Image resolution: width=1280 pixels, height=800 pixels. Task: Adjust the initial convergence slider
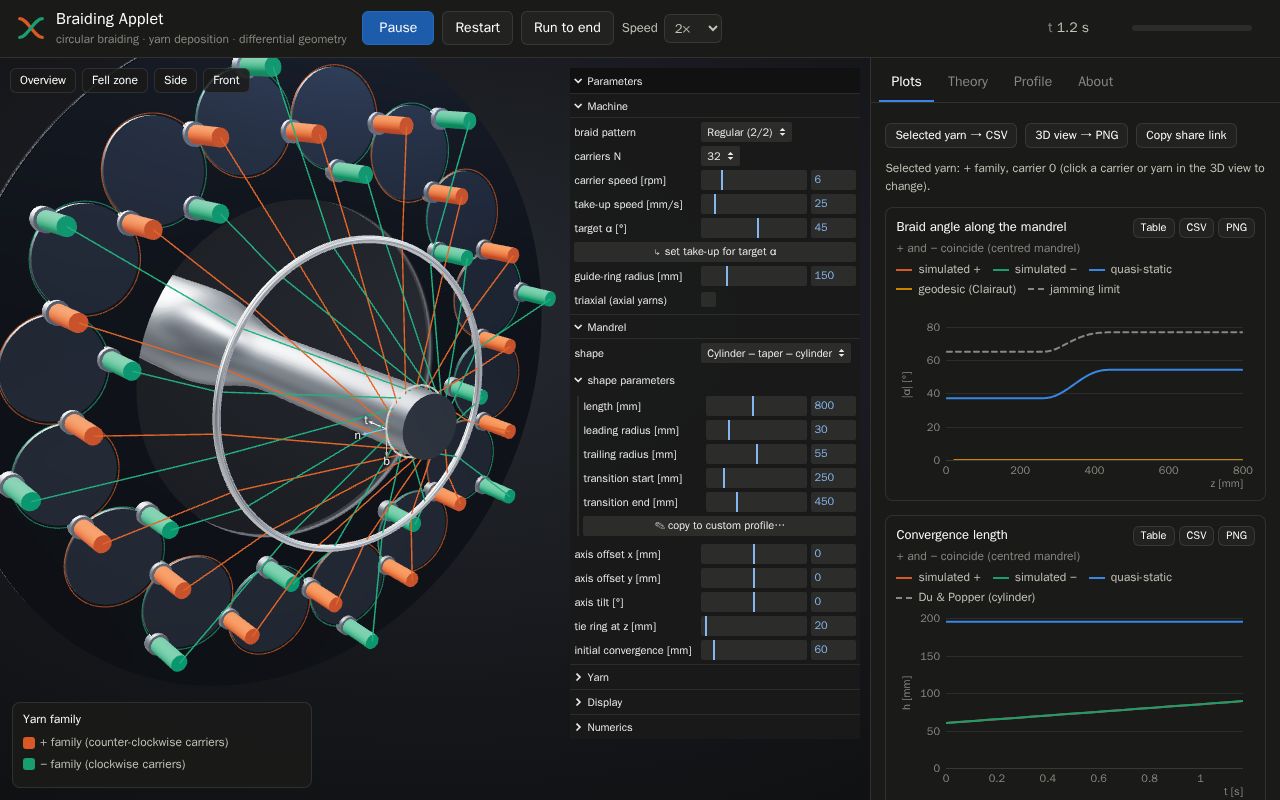[754, 650]
